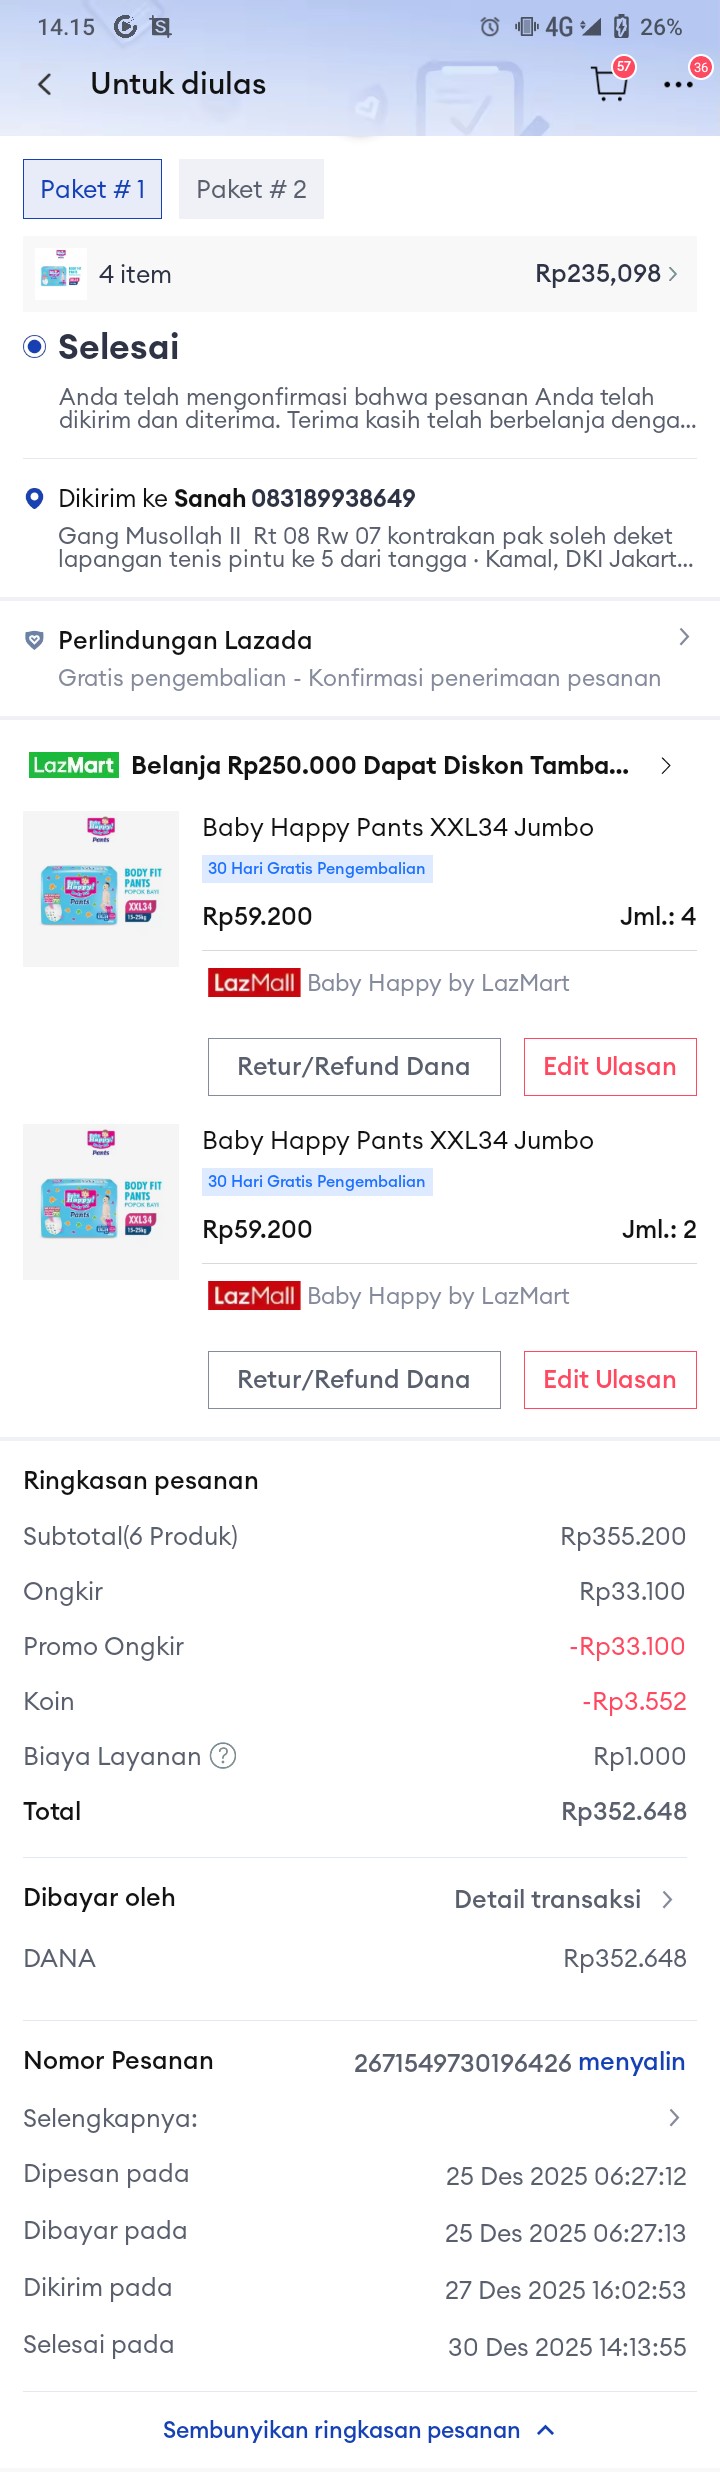Tap the back arrow icon

tap(45, 84)
